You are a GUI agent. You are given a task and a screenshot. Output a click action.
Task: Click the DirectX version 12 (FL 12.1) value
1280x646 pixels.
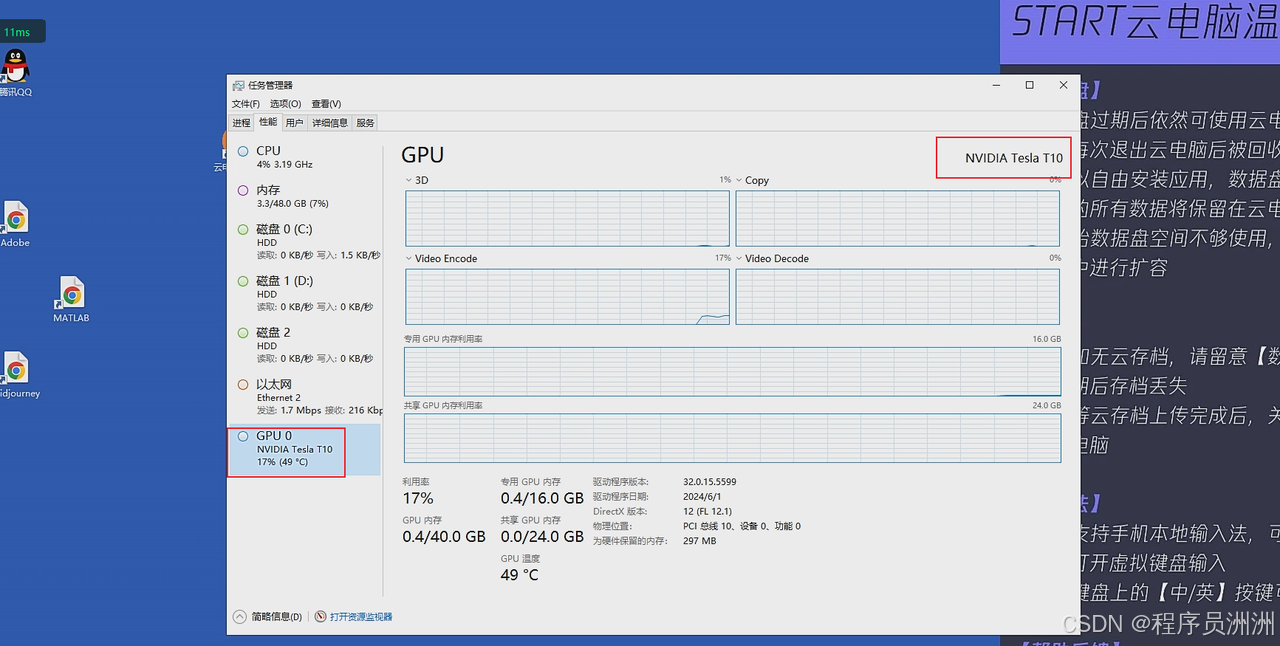709,511
